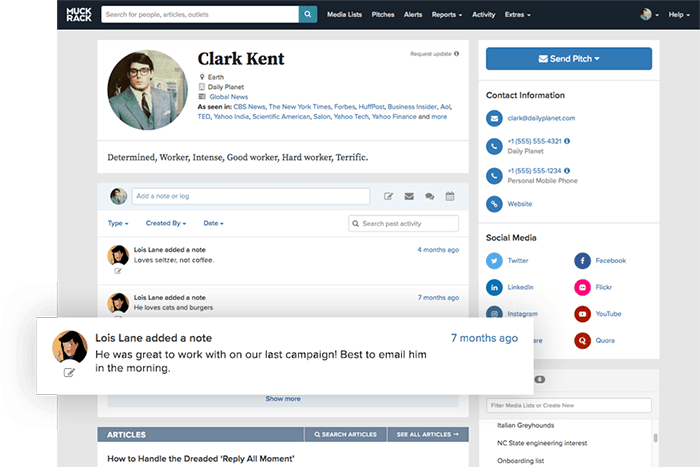
Task: Click edit icon under highlighted campaign note
Action: pyautogui.click(x=69, y=372)
